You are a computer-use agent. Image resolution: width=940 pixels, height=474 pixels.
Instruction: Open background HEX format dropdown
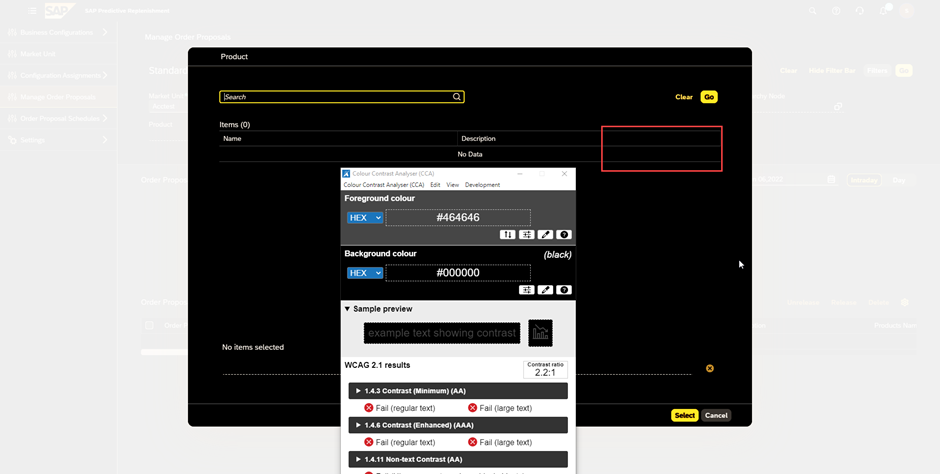(x=364, y=273)
